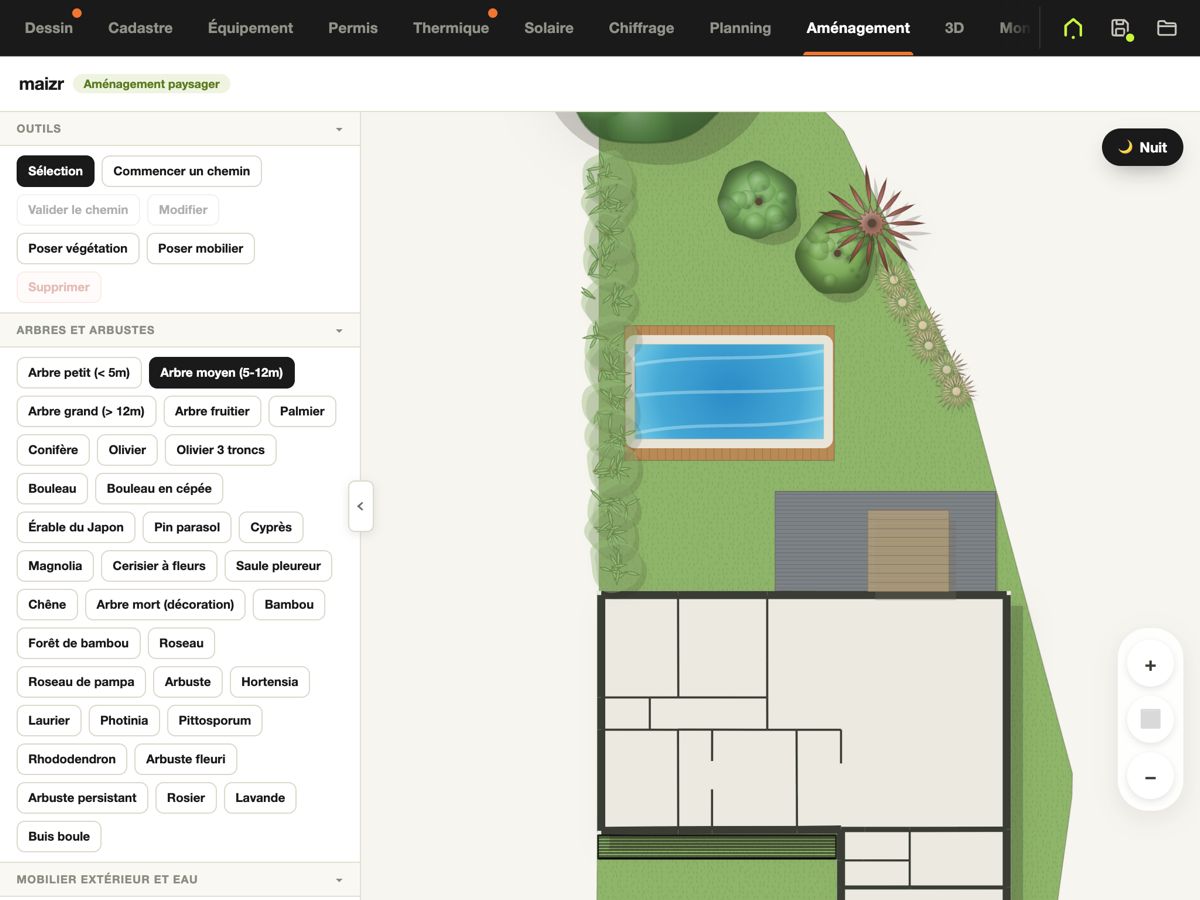Collapse the OUTILS section
1200x900 pixels.
(339, 129)
